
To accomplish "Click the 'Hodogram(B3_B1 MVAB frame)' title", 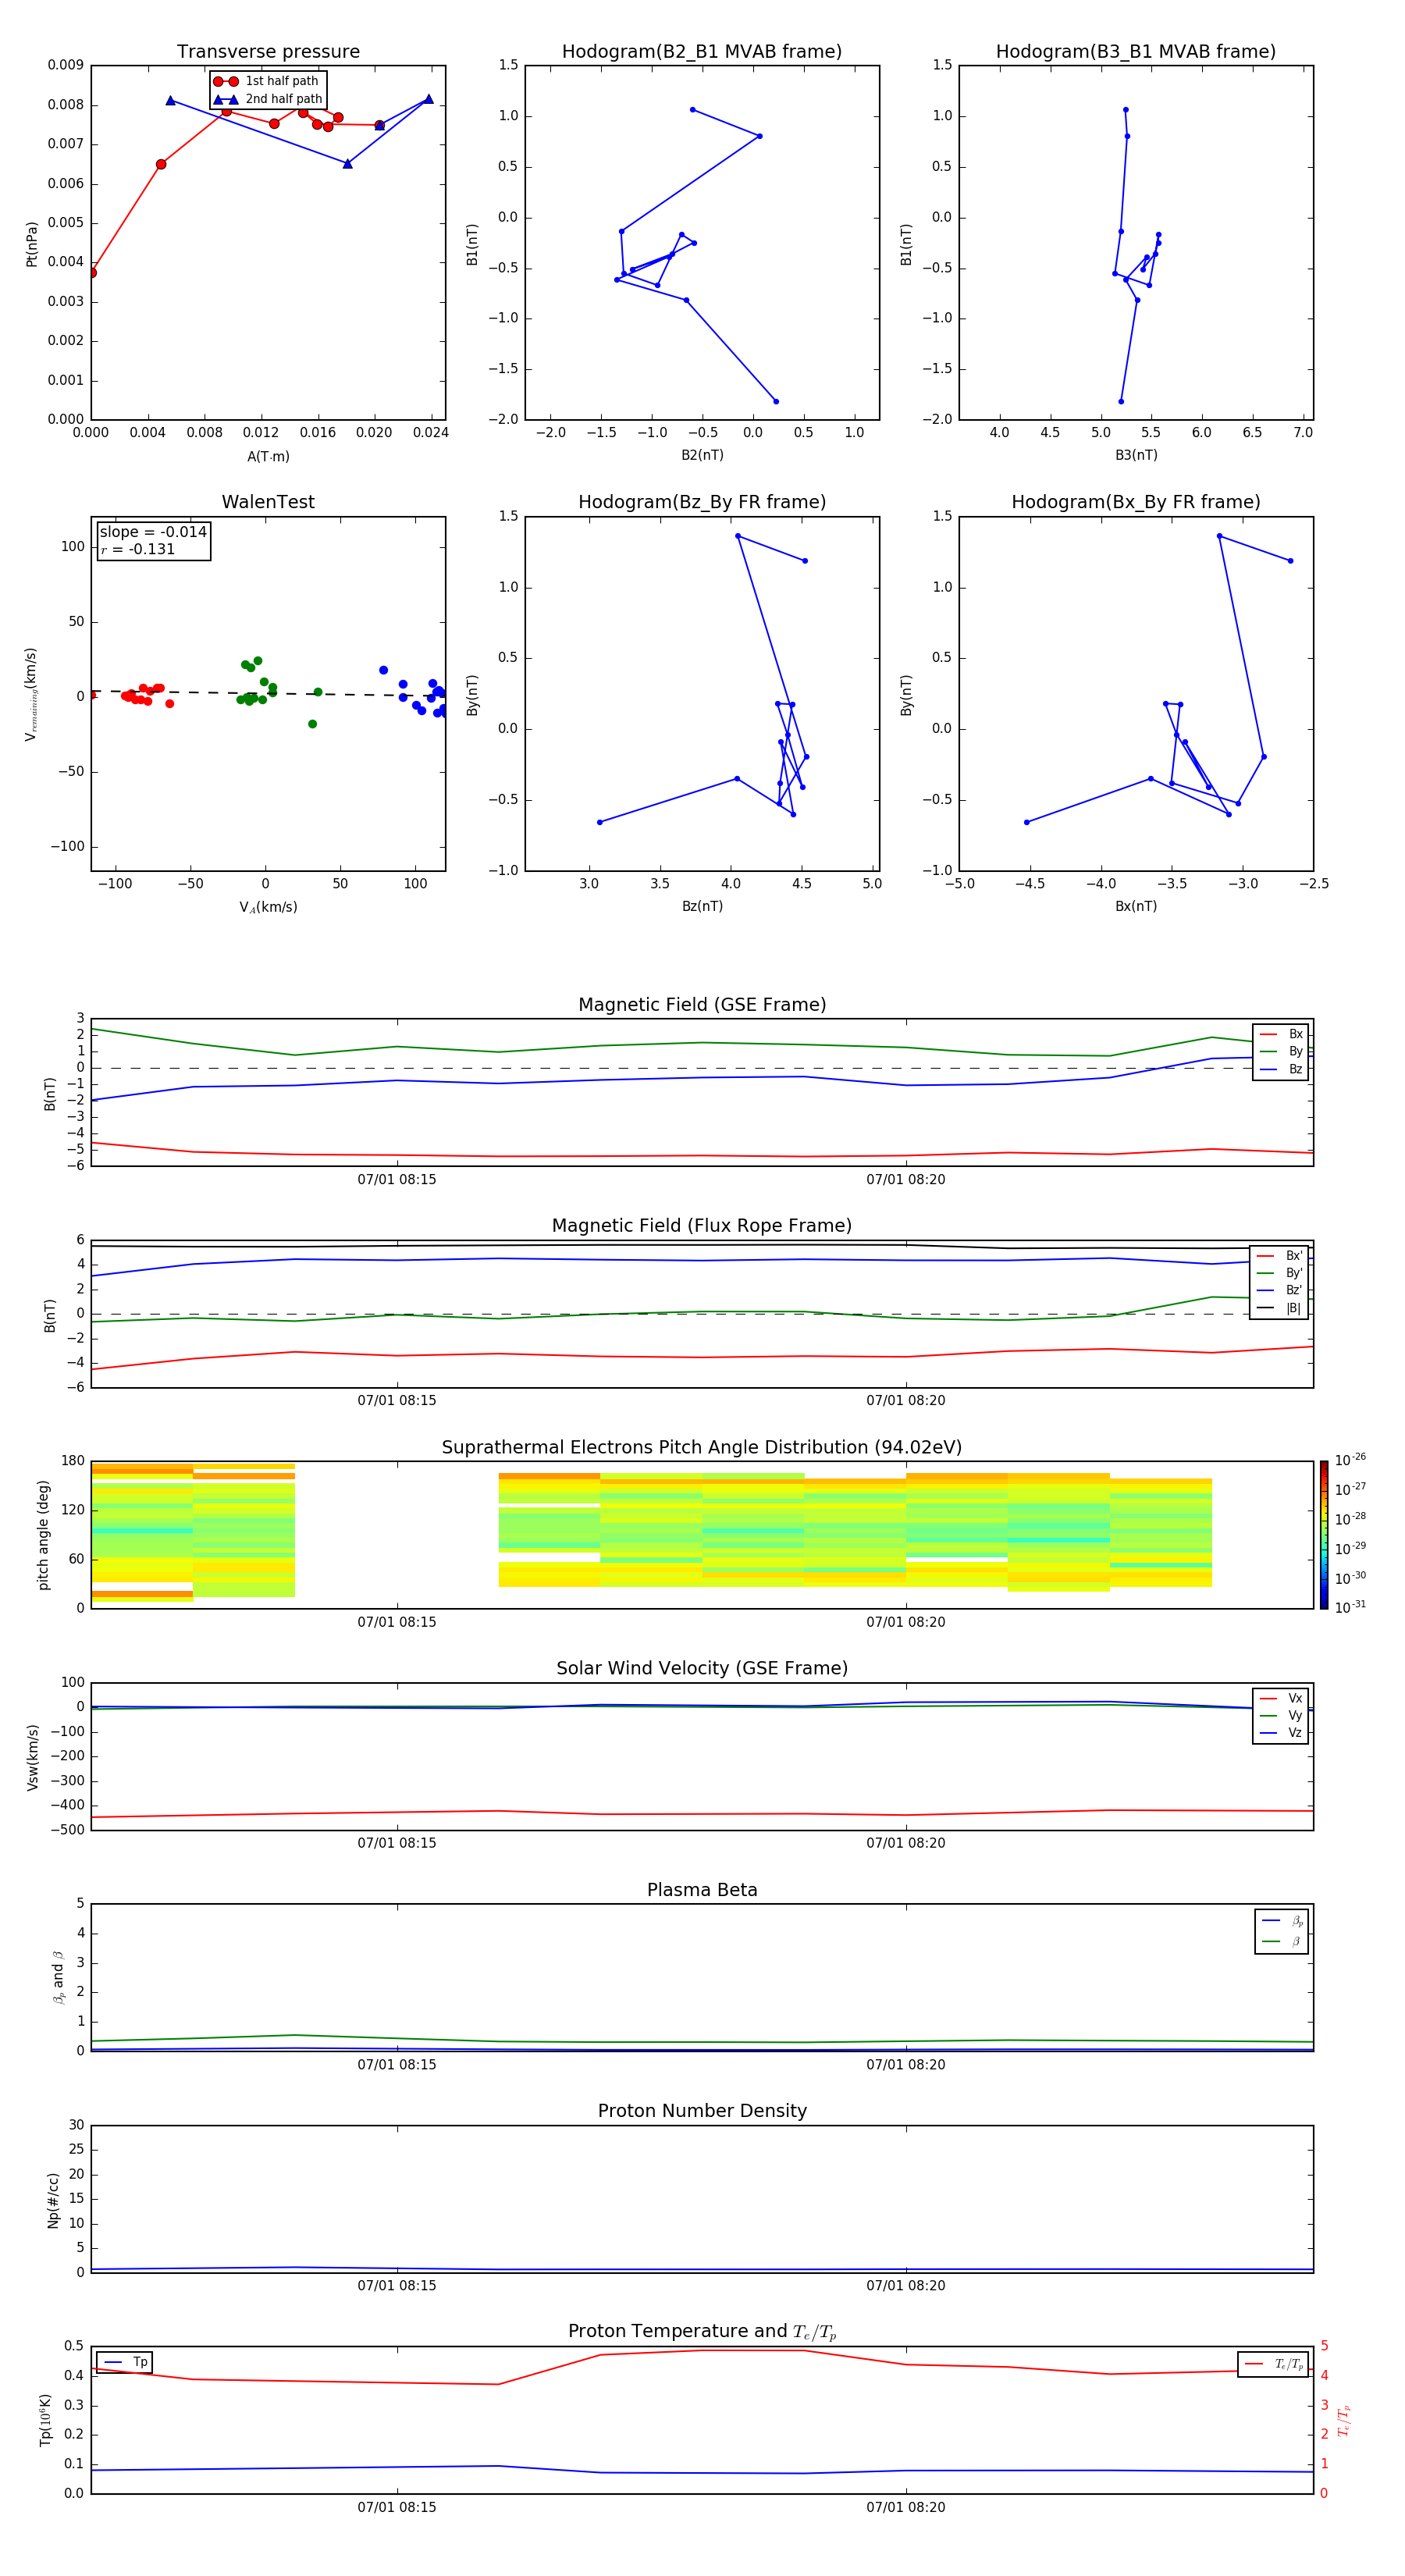I will point(1136,52).
